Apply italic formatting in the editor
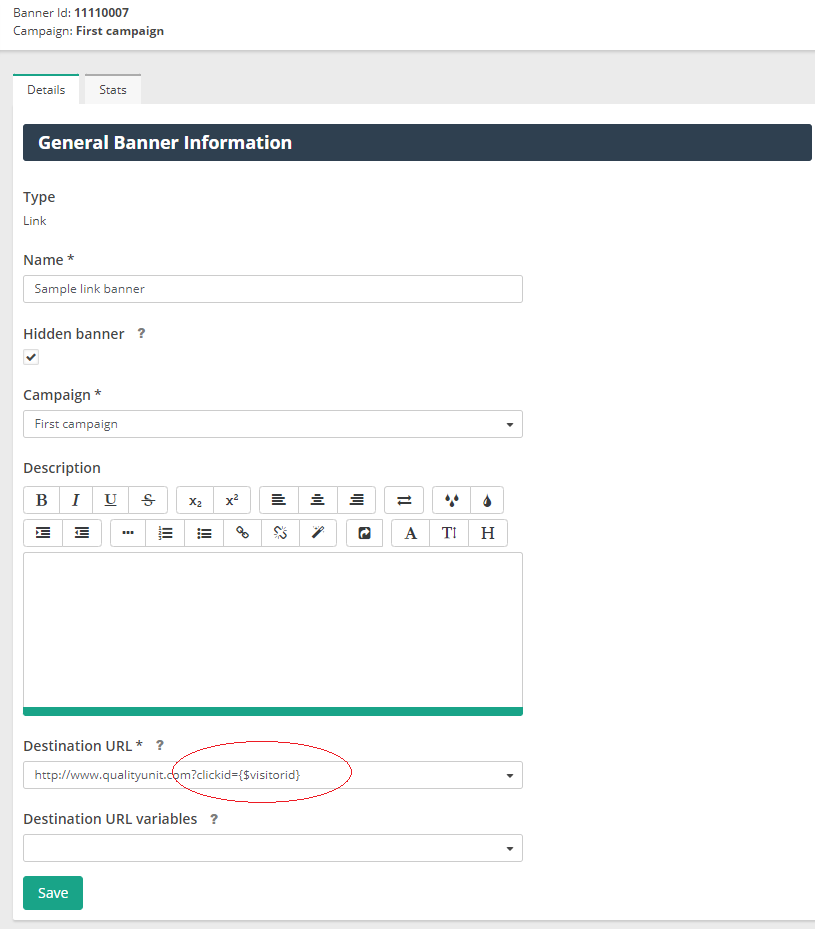This screenshot has height=929, width=815. [75, 500]
